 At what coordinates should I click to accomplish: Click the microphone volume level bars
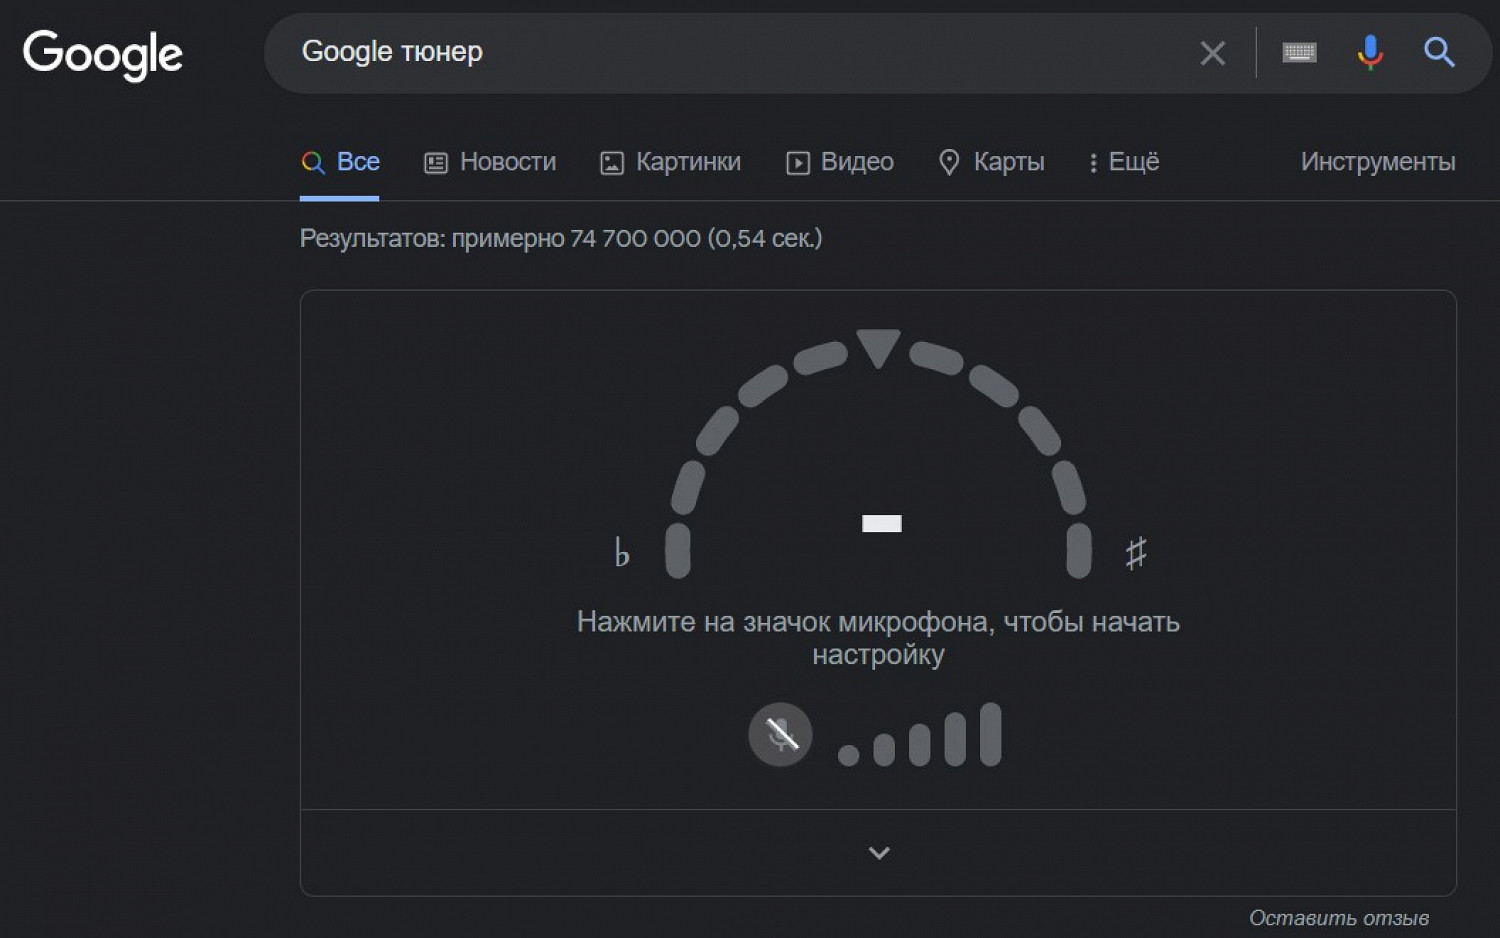(x=920, y=737)
